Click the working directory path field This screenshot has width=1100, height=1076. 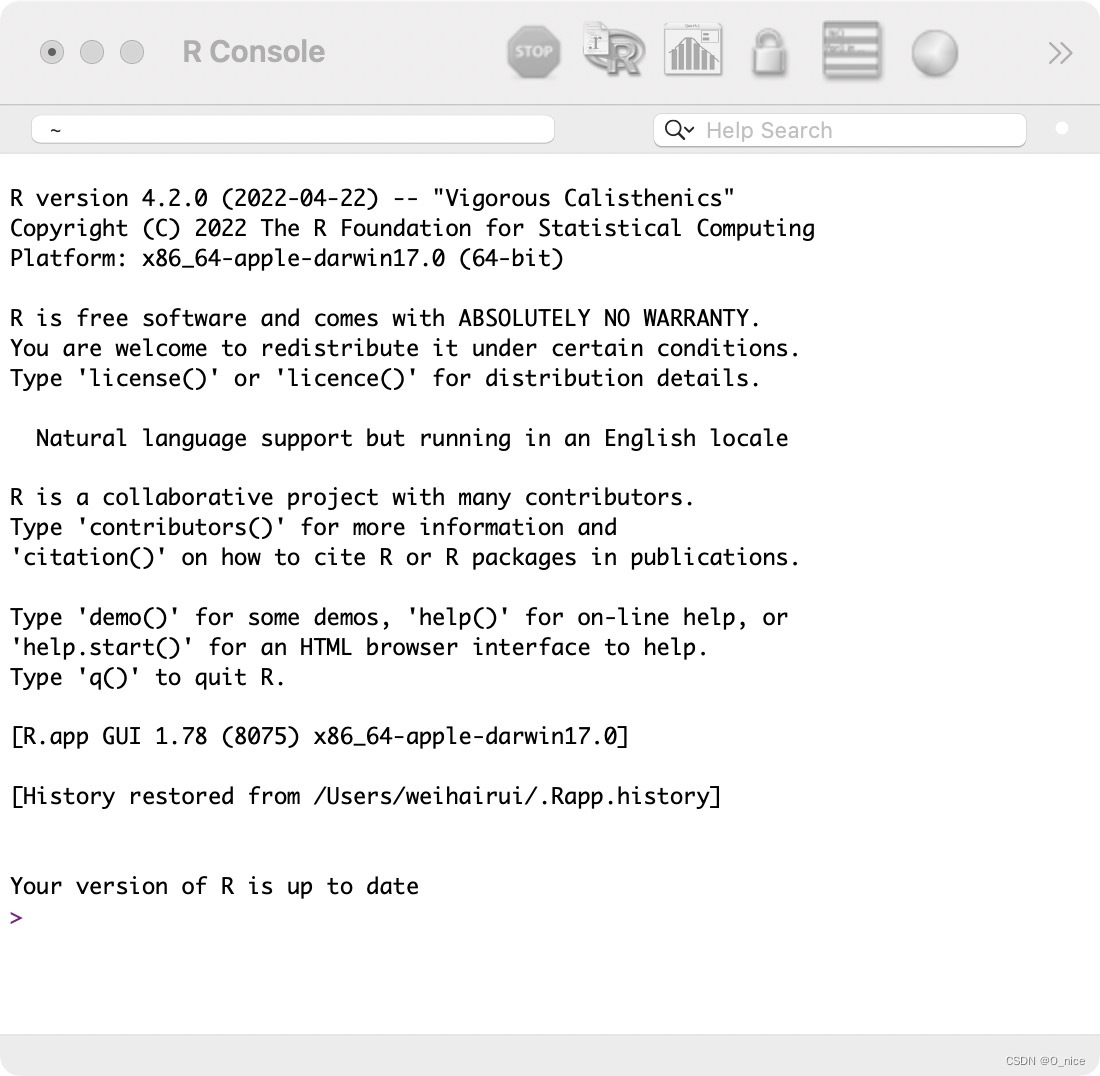coord(293,130)
